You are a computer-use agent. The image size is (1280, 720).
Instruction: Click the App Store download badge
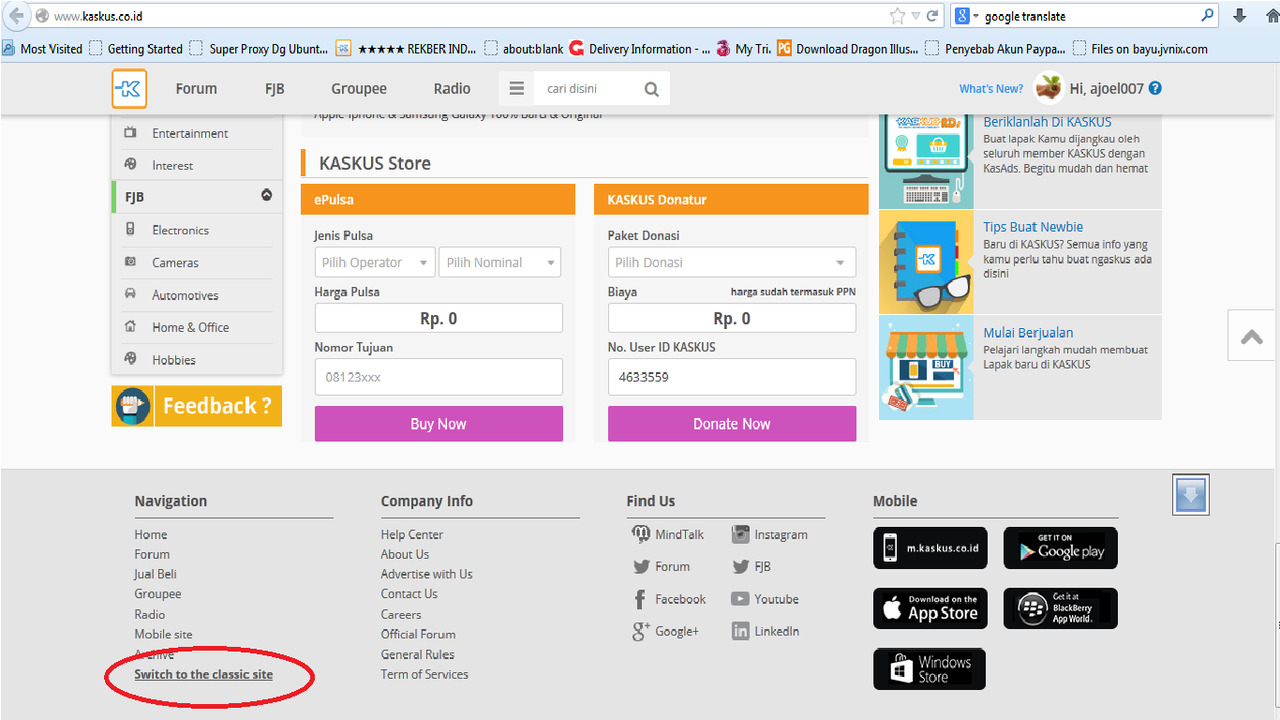[x=931, y=608]
